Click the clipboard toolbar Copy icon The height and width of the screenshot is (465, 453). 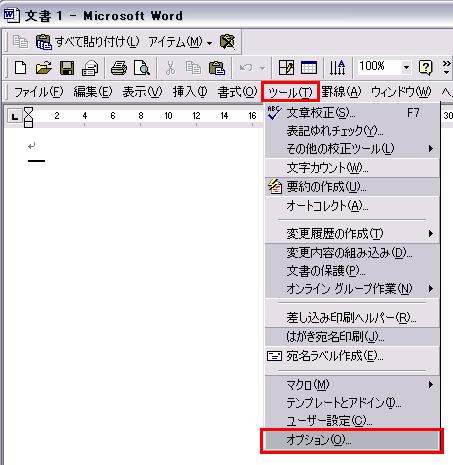[20, 42]
